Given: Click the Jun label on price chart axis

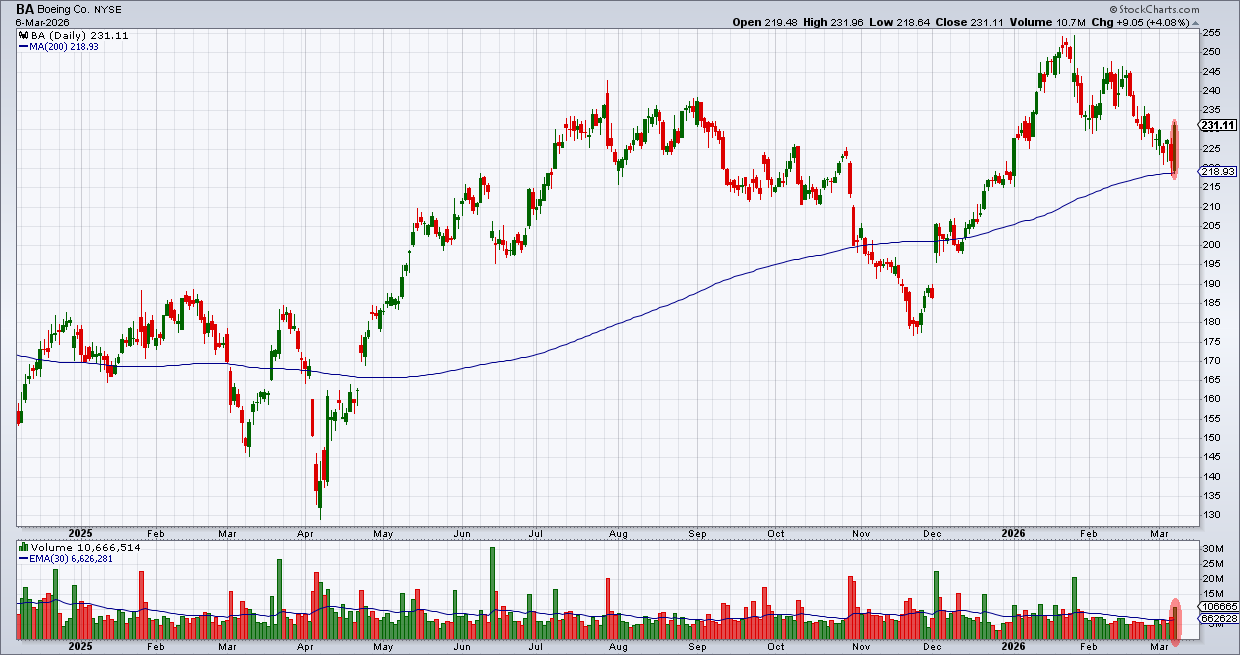Looking at the screenshot, I should click(463, 533).
